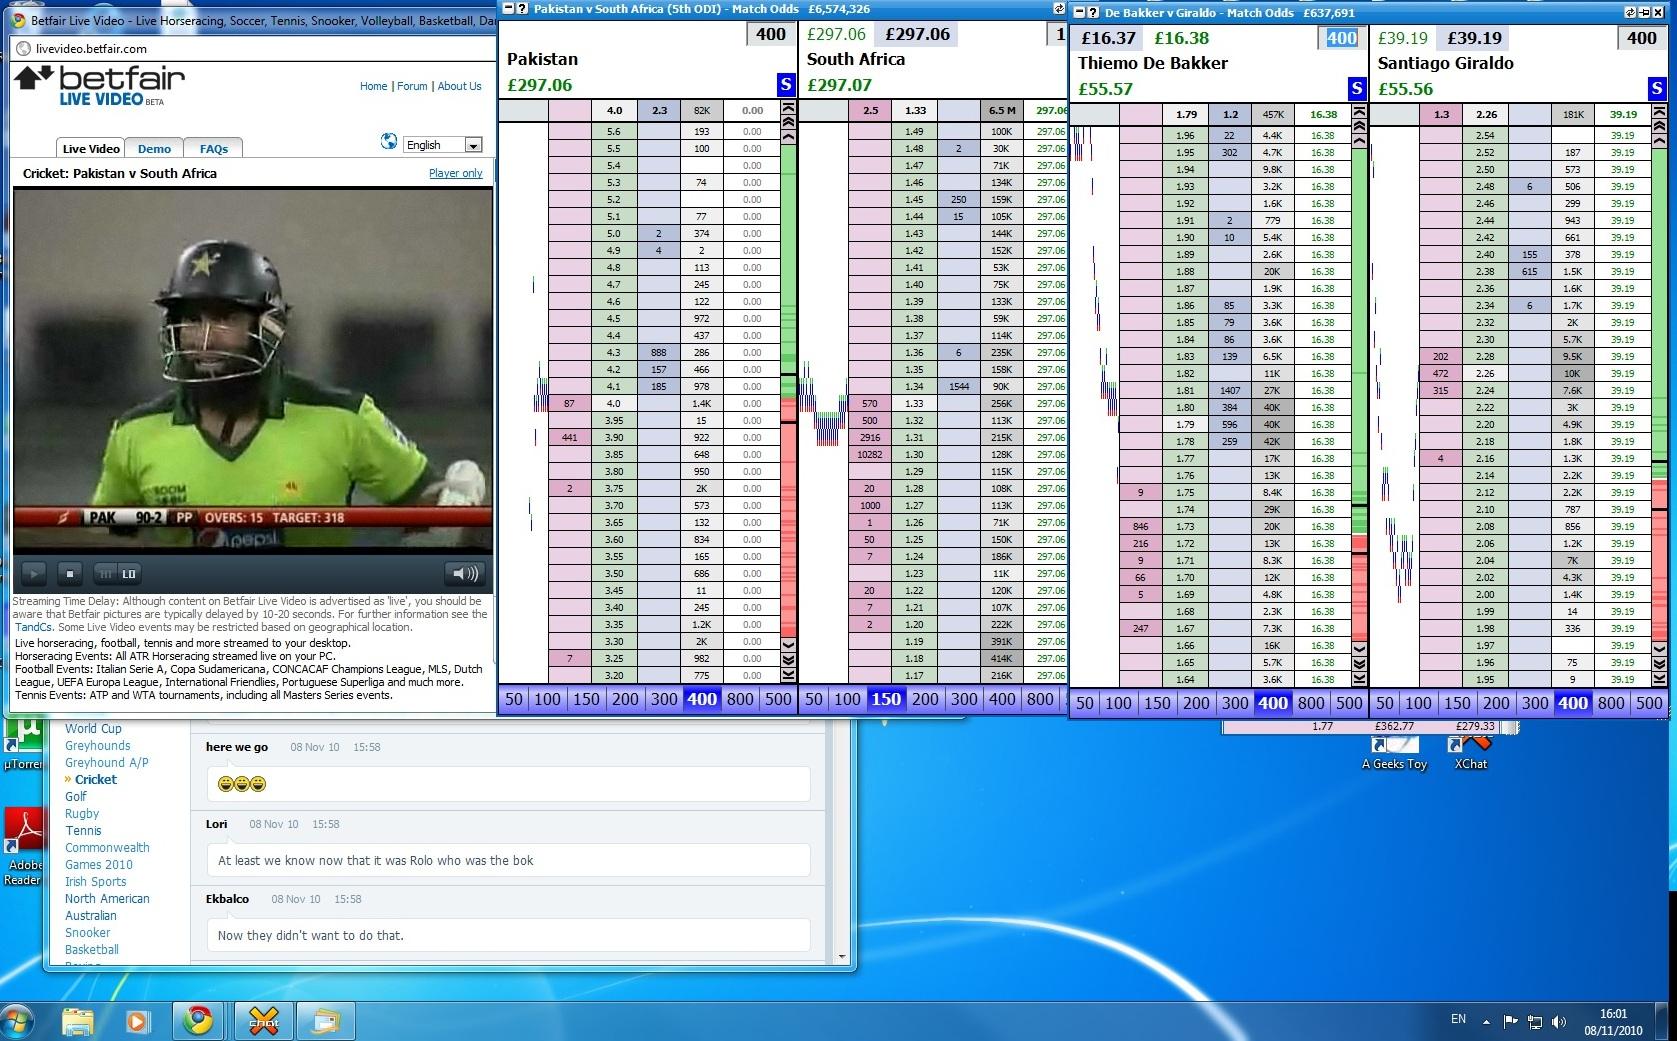Select the 200 stake on the Giraldo ladder
This screenshot has width=1677, height=1041.
point(1496,703)
